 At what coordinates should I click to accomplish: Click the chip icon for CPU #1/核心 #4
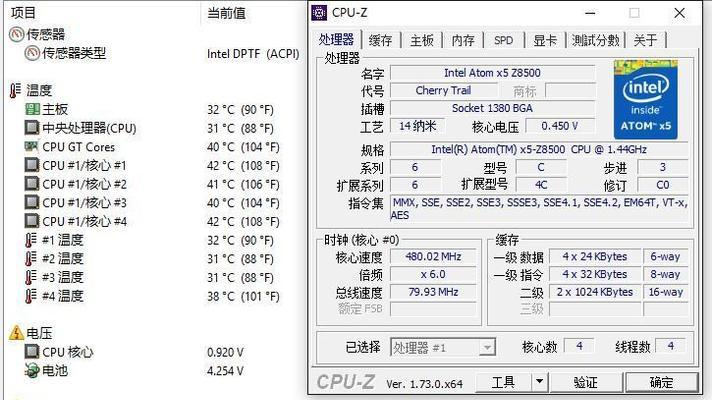click(x=32, y=221)
